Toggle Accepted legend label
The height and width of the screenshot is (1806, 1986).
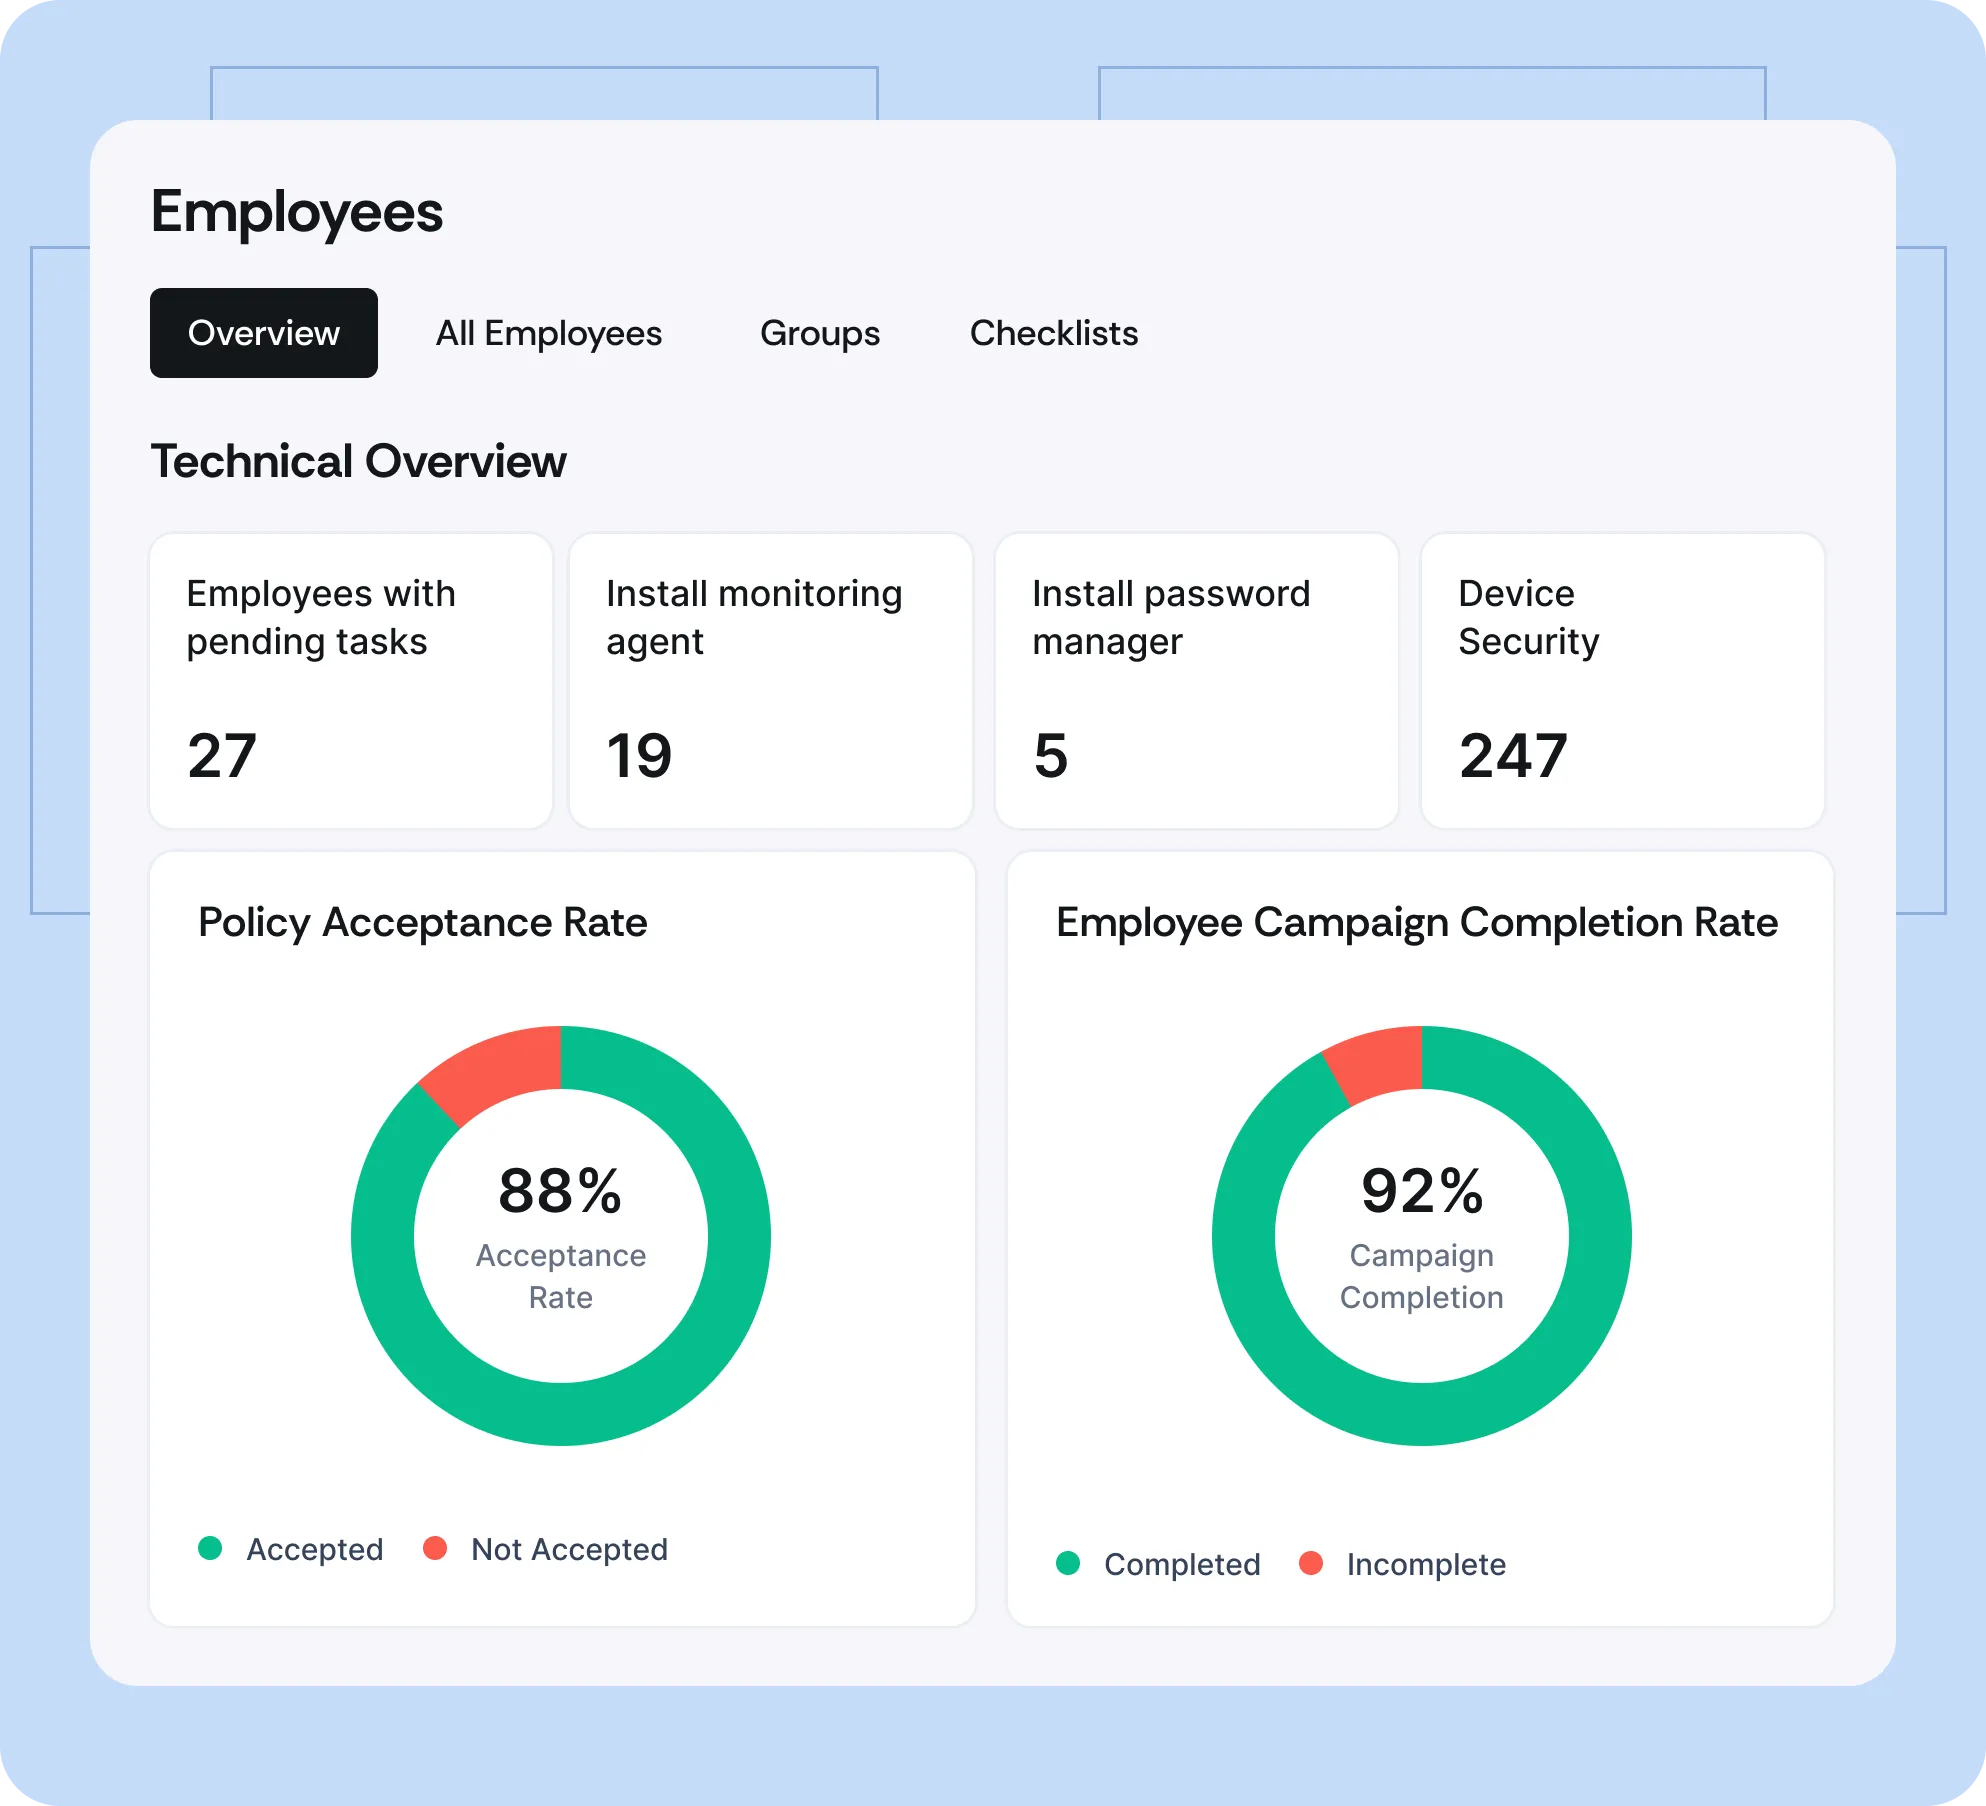coord(315,1549)
